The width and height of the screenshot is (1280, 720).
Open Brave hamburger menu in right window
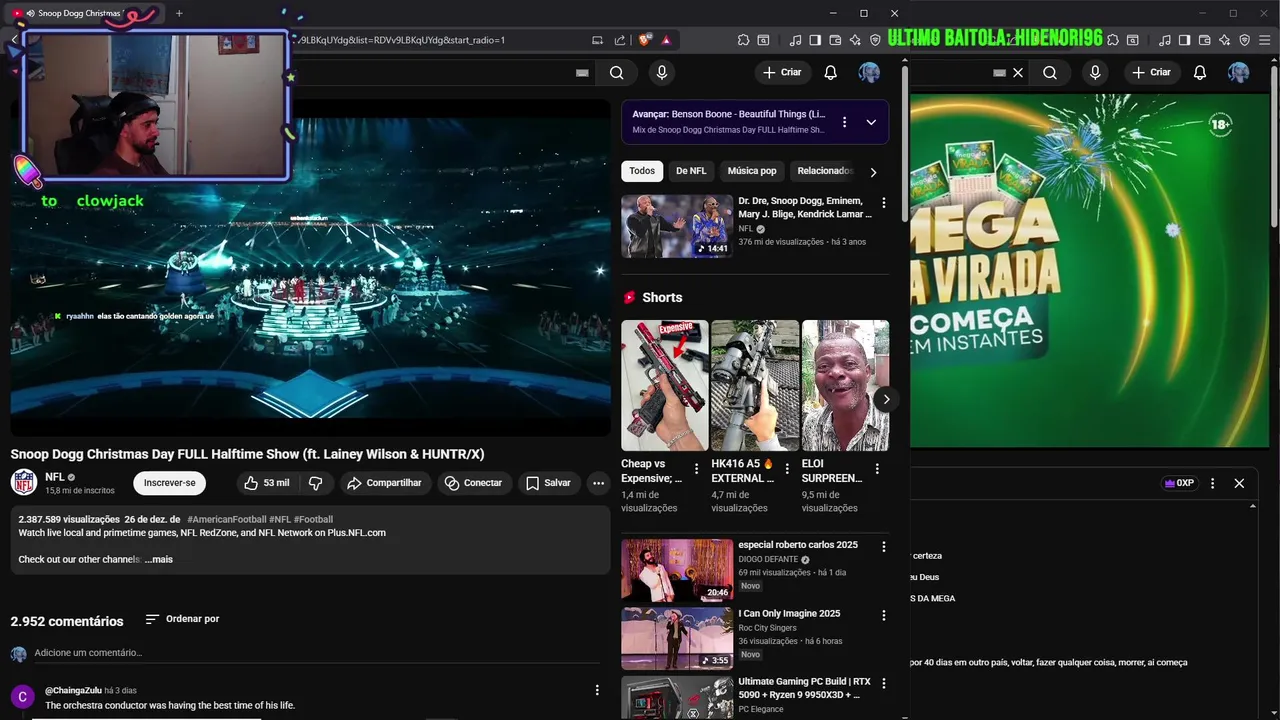(x=1265, y=40)
